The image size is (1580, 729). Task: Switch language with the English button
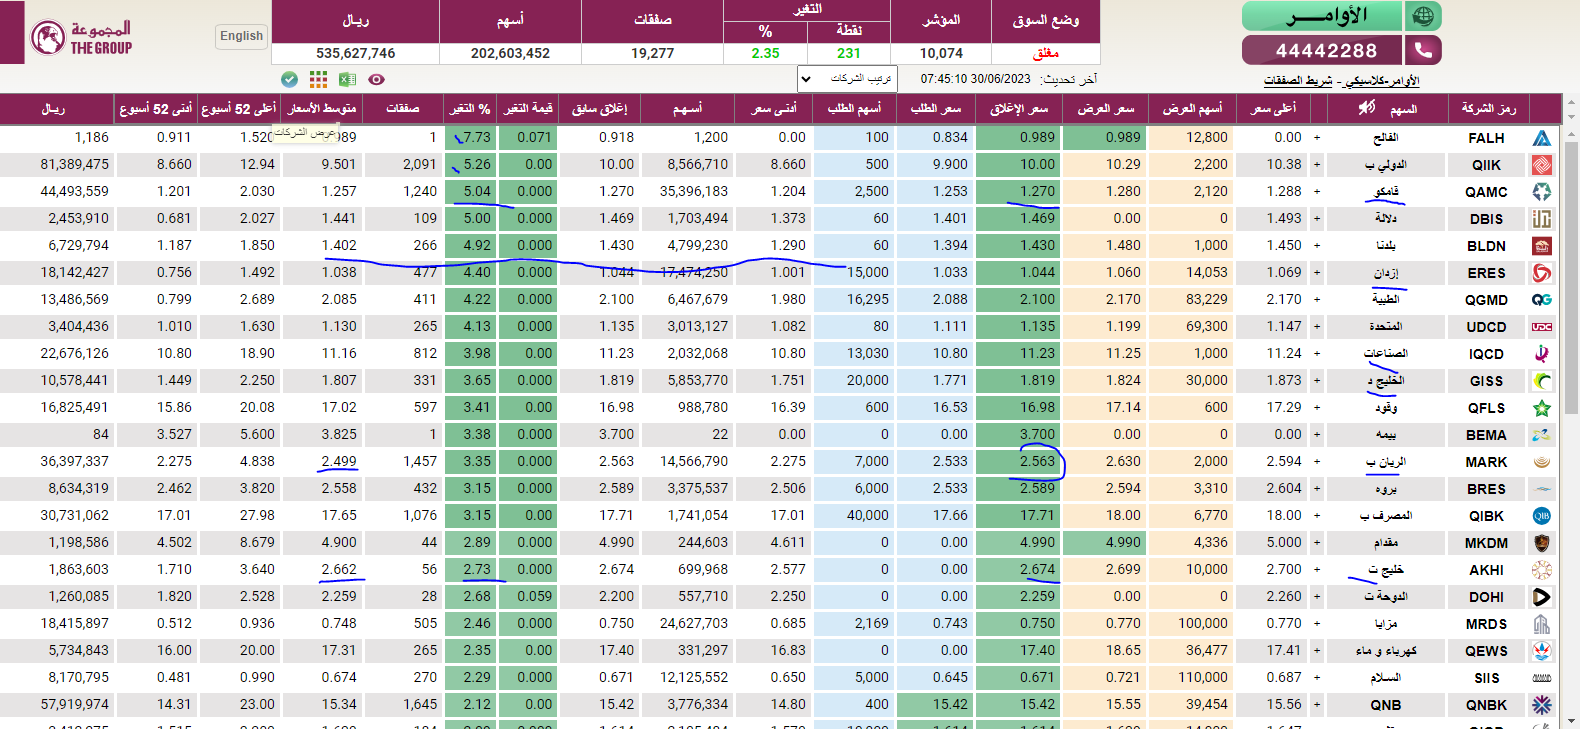242,36
